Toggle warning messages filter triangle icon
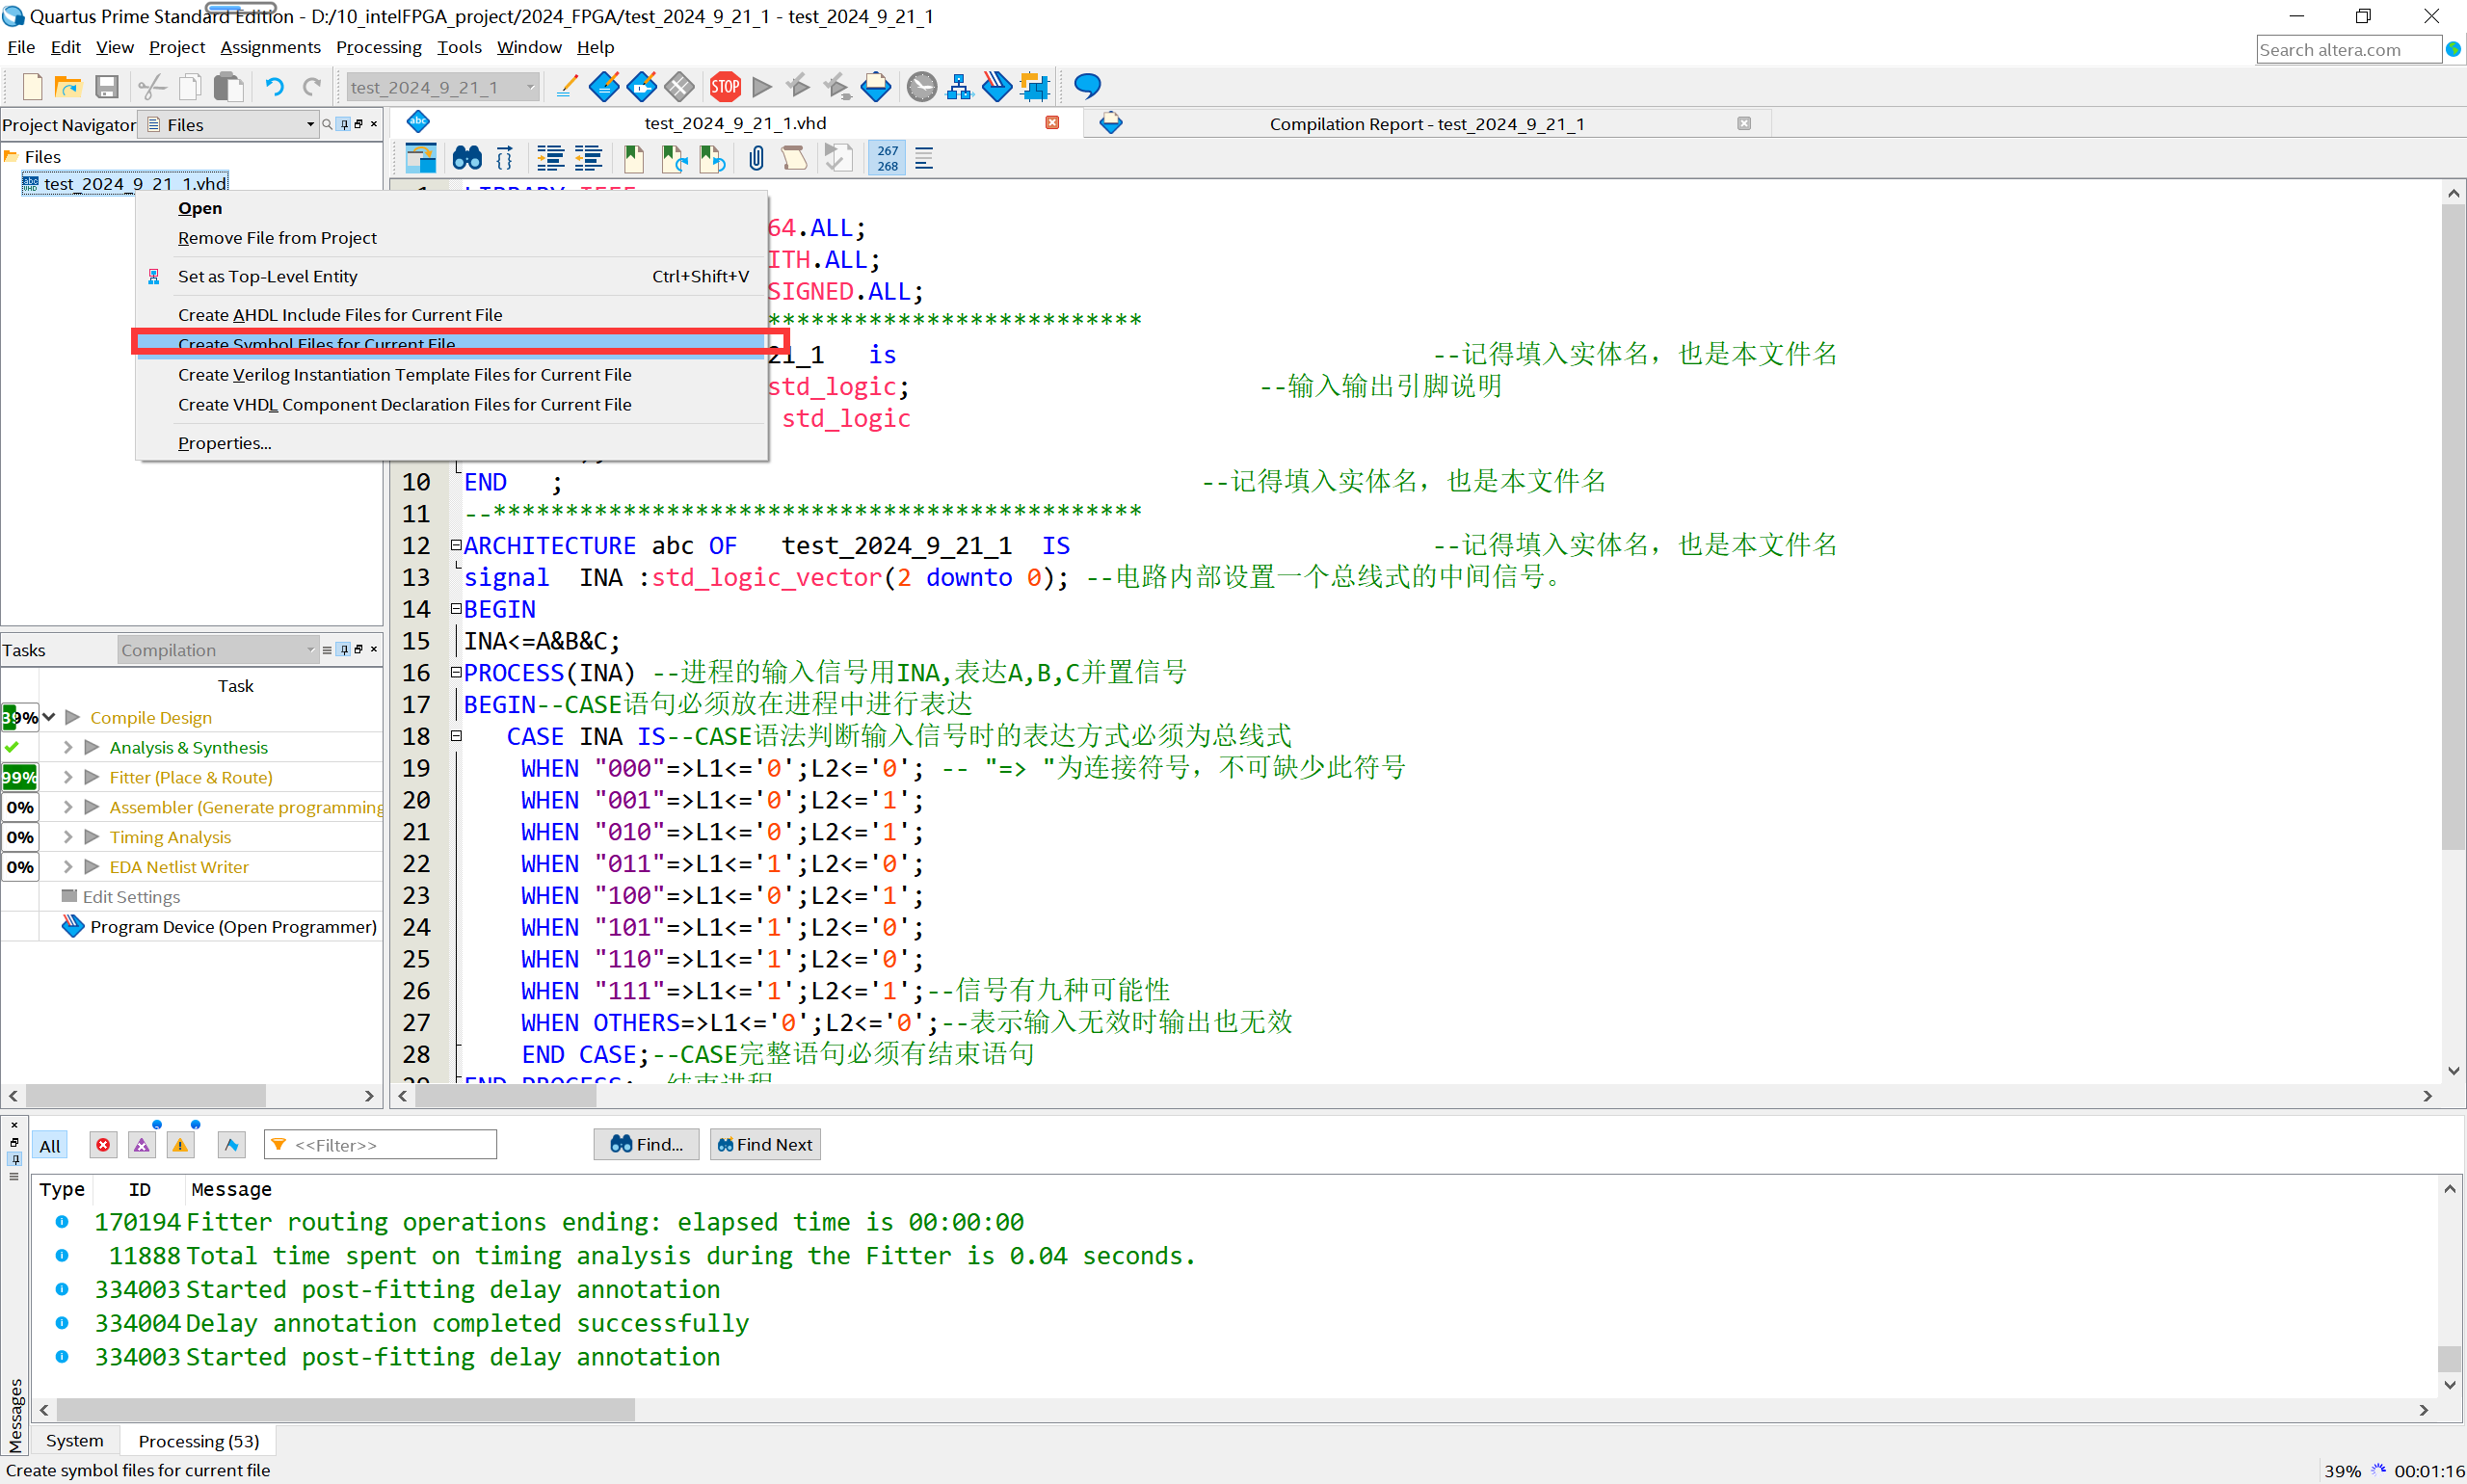This screenshot has height=1484, width=2467. [181, 1145]
